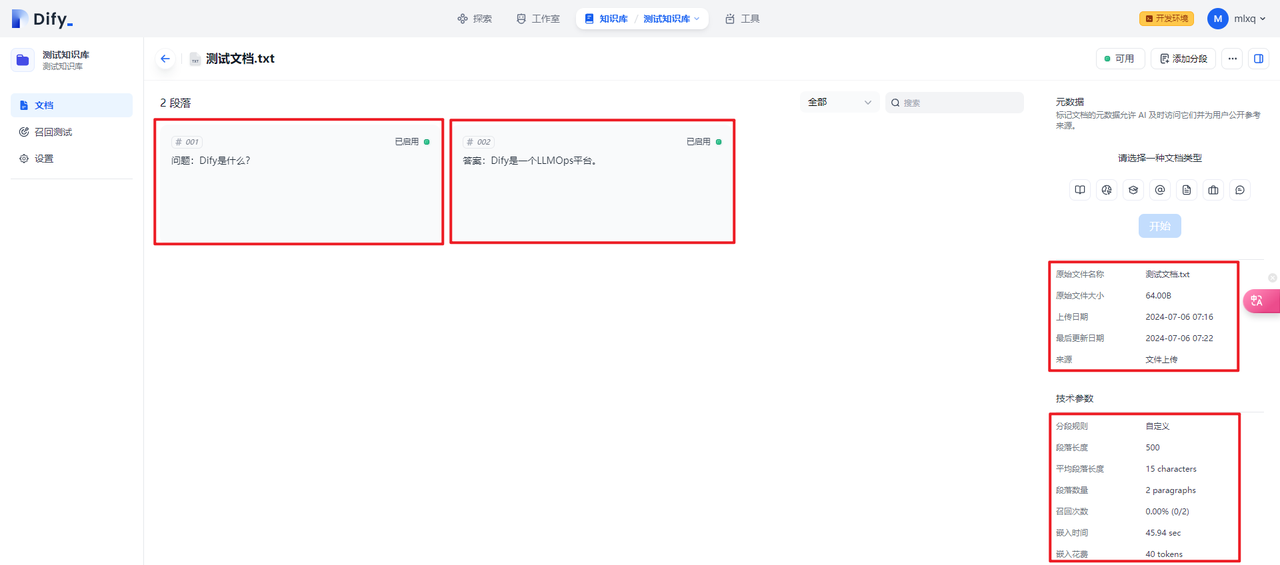Open the 探索 (Explore) nav tab

[474, 18]
